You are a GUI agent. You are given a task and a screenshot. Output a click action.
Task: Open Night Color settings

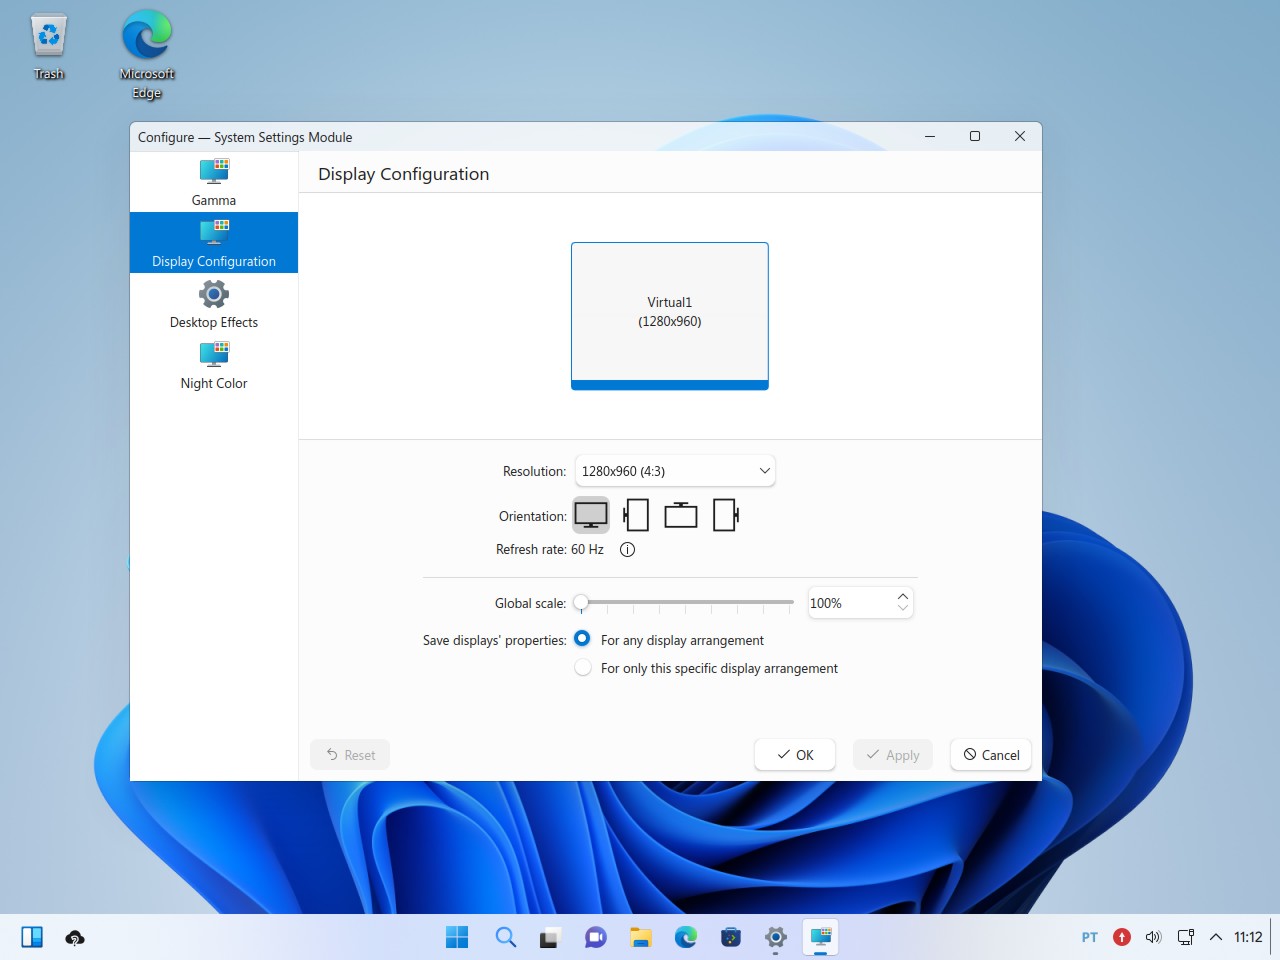coord(214,366)
